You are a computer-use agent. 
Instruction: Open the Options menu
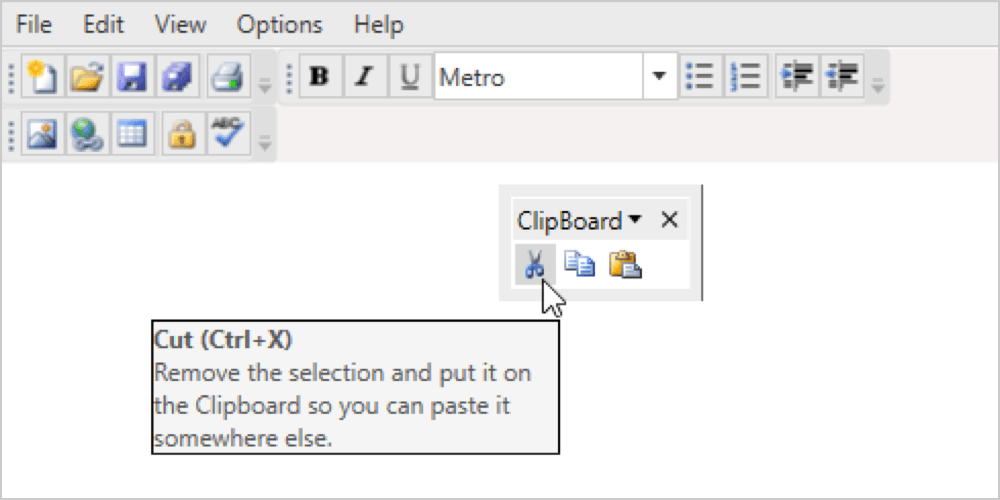pyautogui.click(x=280, y=24)
